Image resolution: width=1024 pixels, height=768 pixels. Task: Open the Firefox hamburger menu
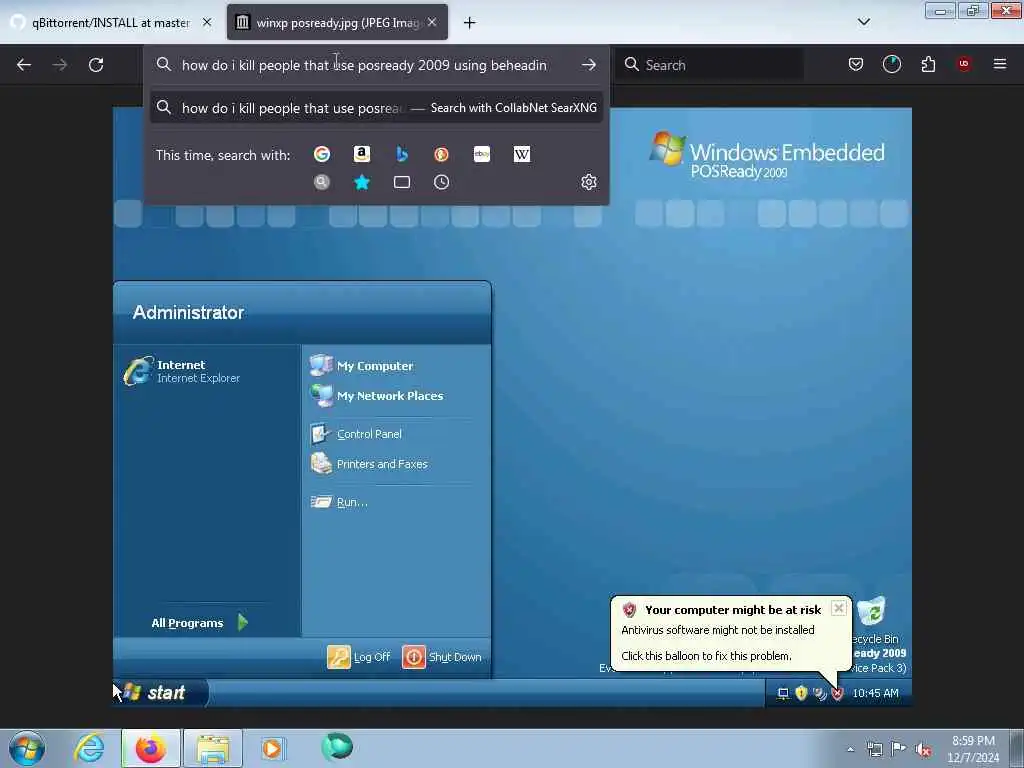pos(1000,64)
